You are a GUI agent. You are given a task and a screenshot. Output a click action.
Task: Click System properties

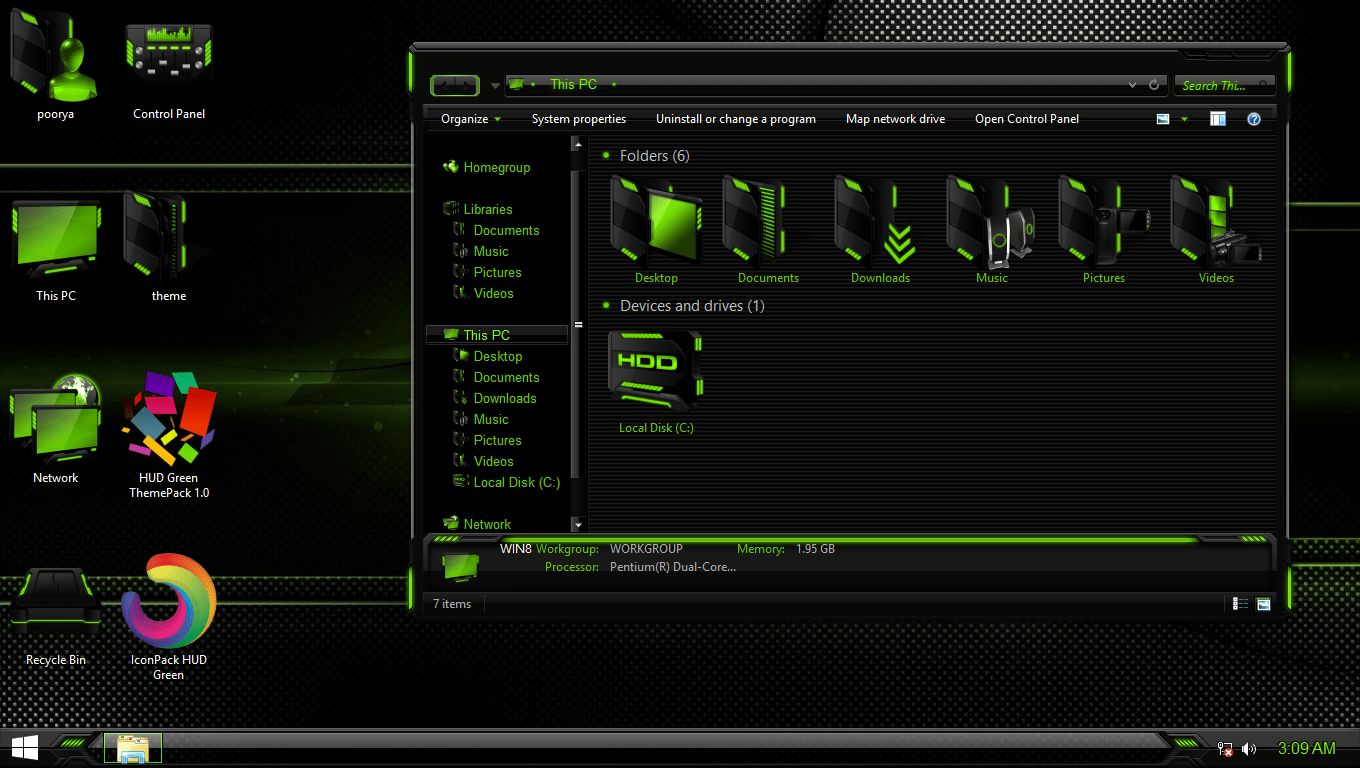579,118
